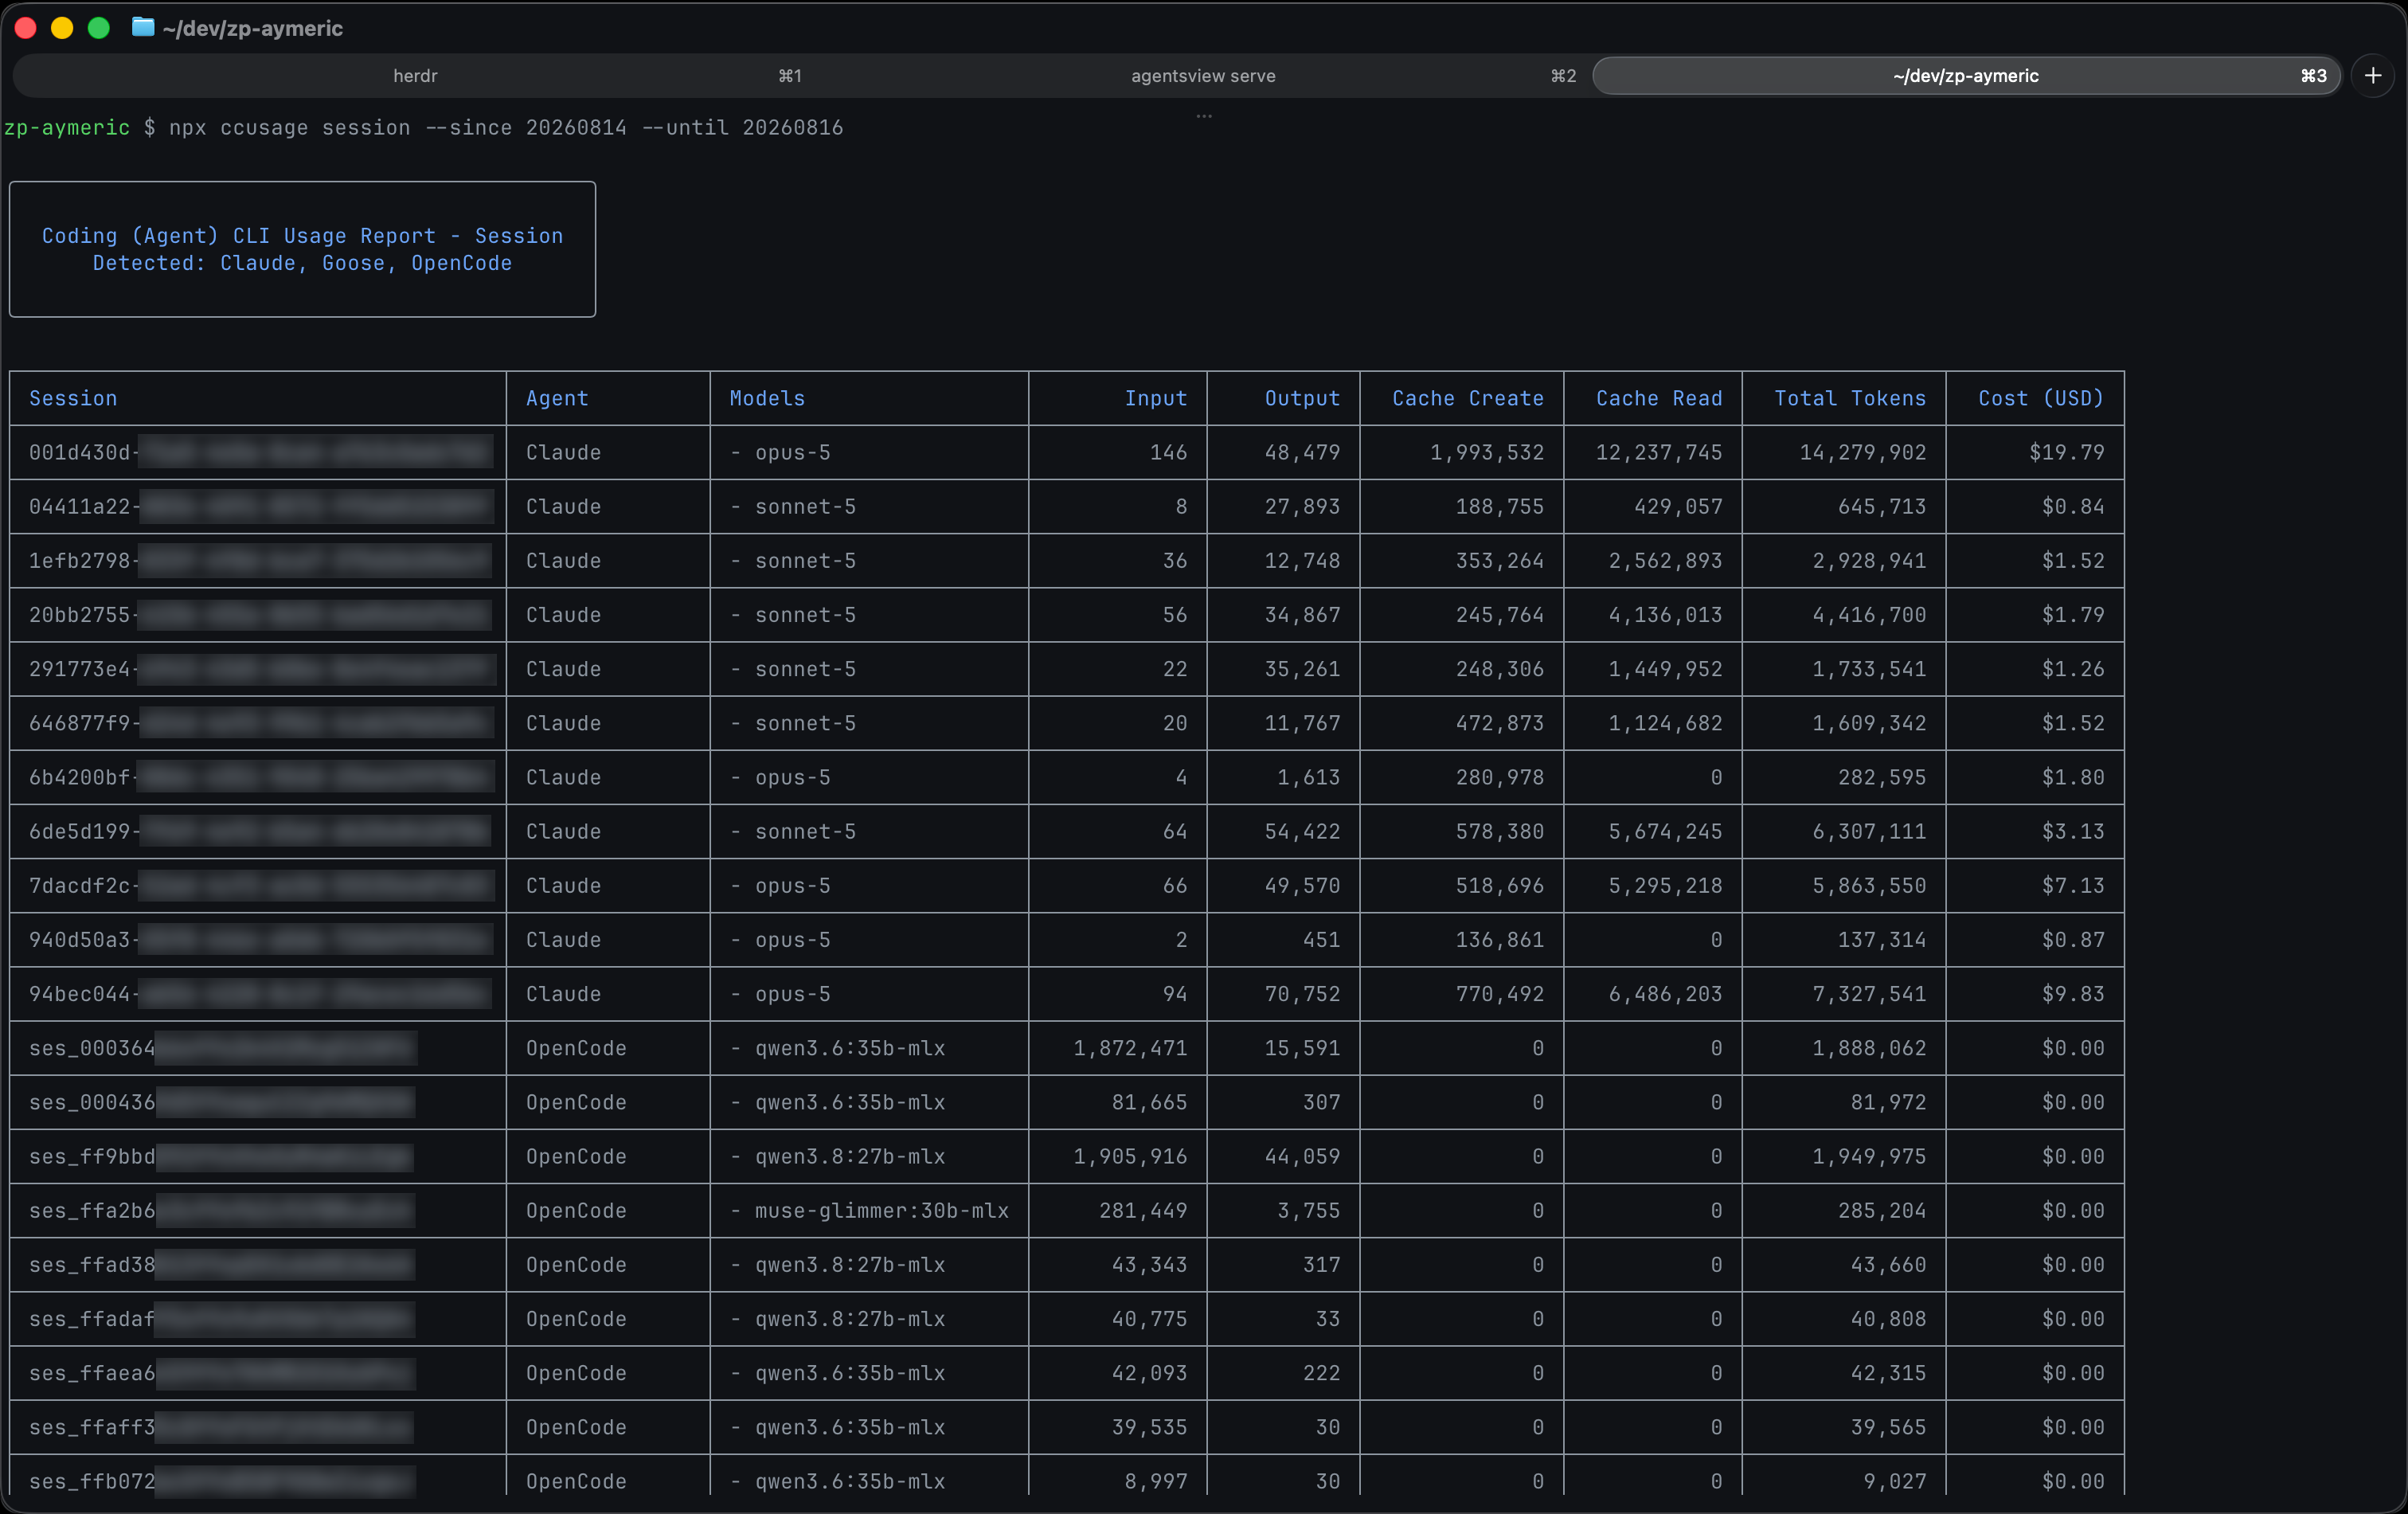
Task: Click the folder icon in the title bar
Action: 143,27
